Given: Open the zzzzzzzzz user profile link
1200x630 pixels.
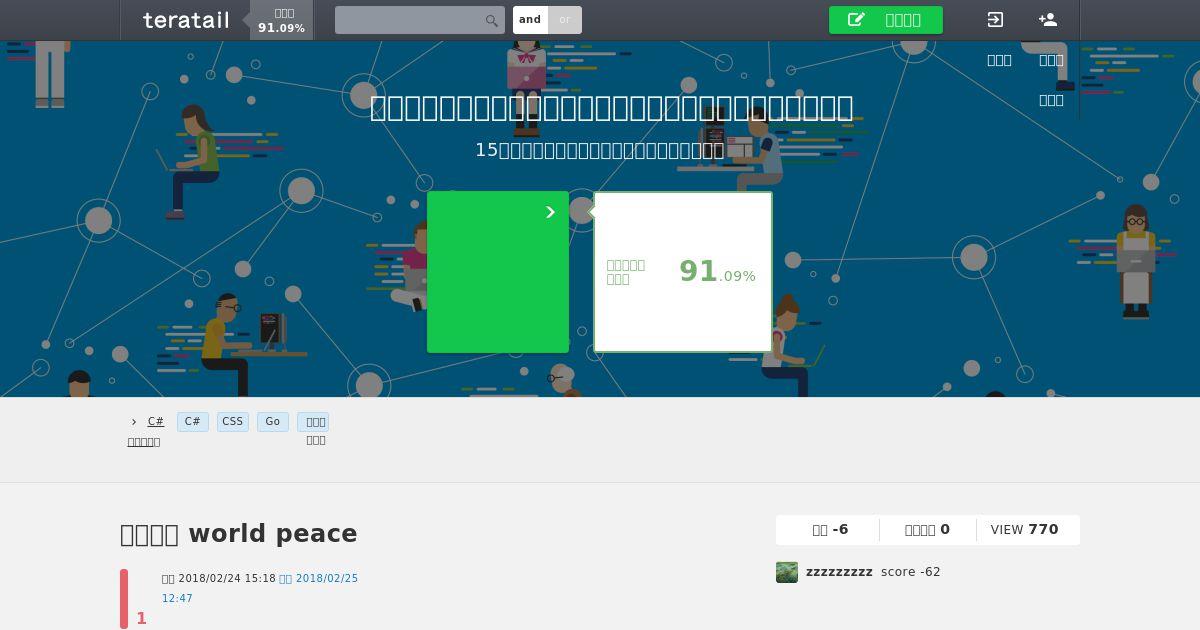Looking at the screenshot, I should click(839, 572).
